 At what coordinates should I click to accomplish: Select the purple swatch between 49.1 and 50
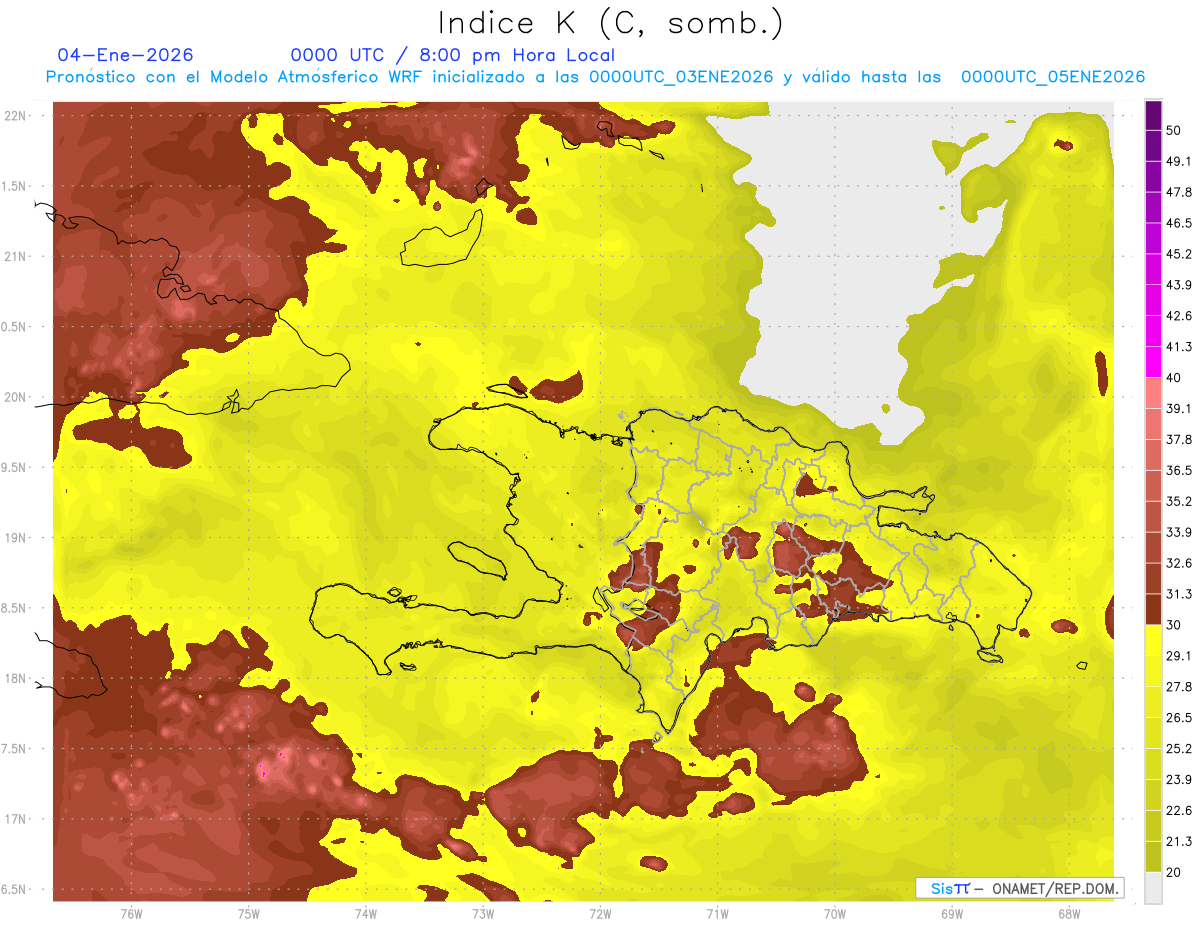pos(1154,146)
